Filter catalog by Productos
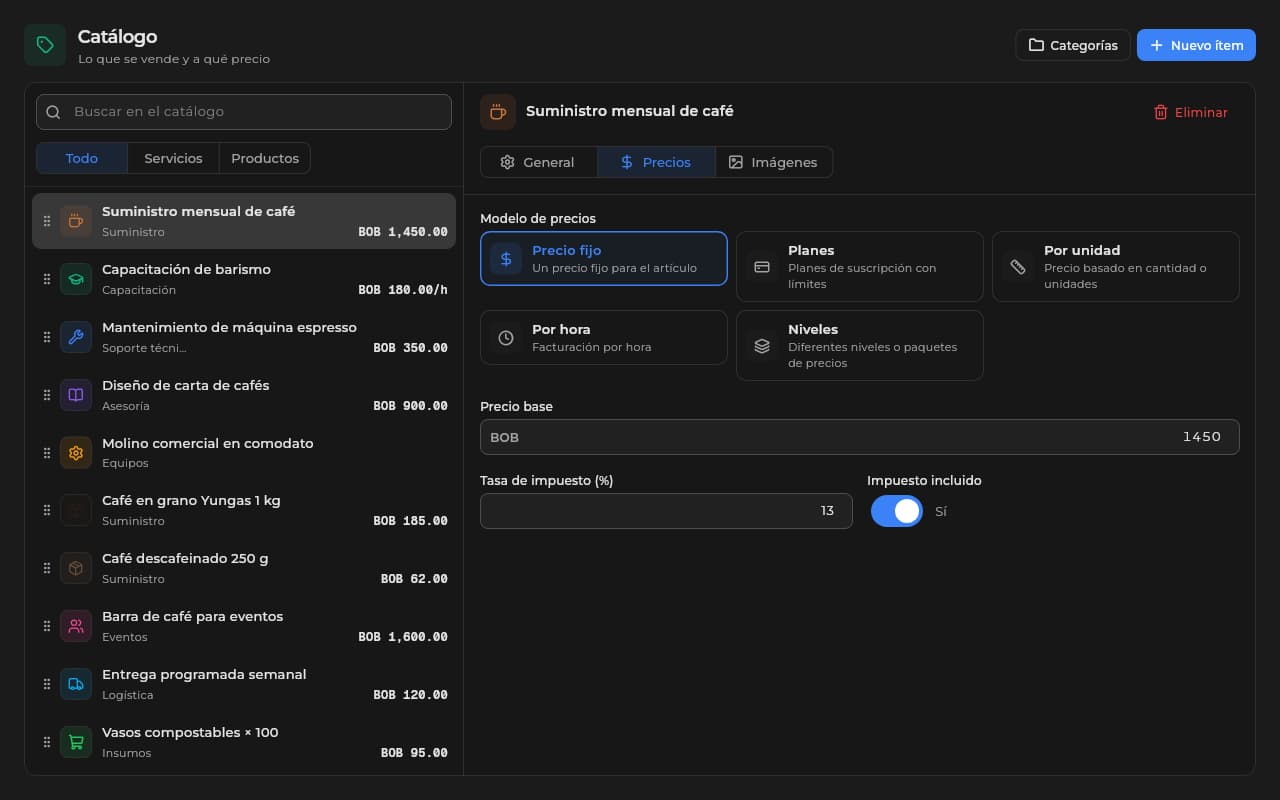This screenshot has width=1280, height=800. point(265,158)
